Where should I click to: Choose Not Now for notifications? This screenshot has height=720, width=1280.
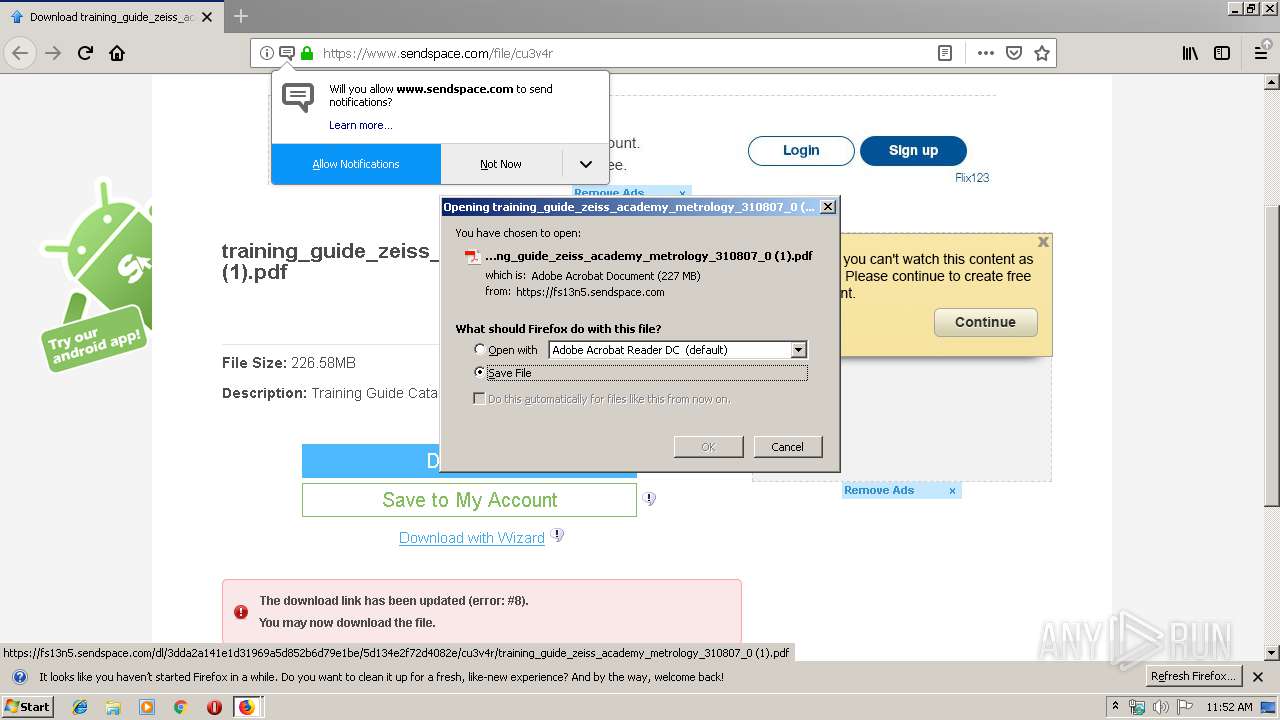pyautogui.click(x=501, y=164)
